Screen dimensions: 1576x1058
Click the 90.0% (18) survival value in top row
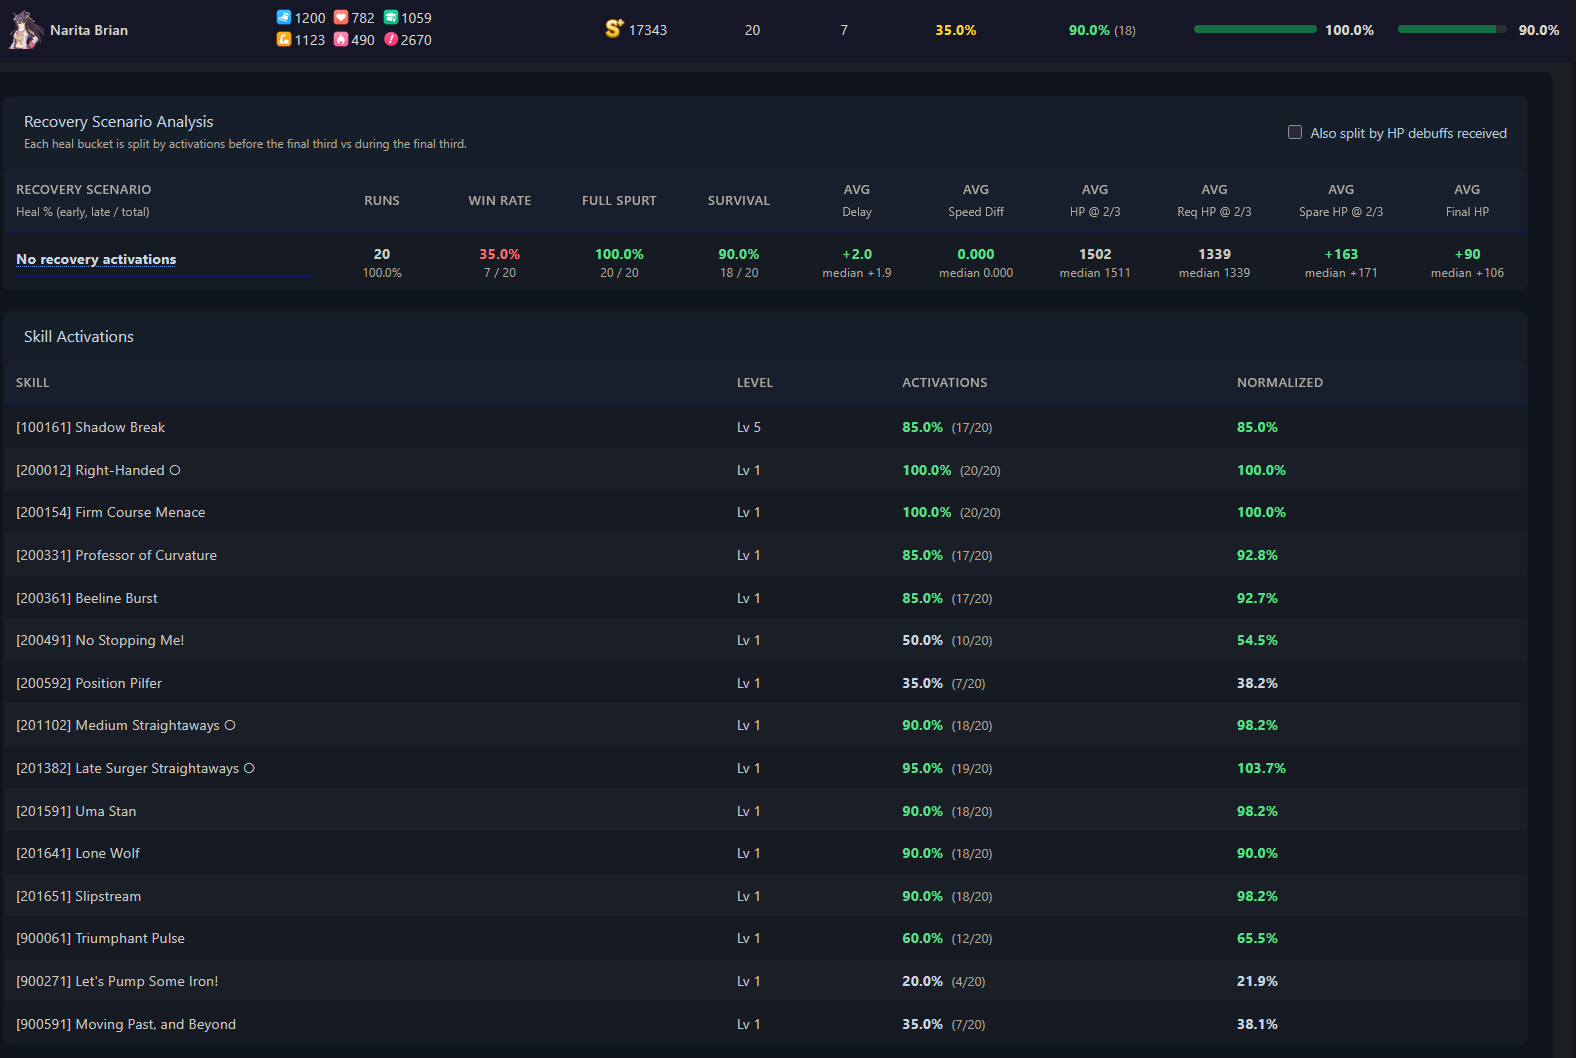1102,30
